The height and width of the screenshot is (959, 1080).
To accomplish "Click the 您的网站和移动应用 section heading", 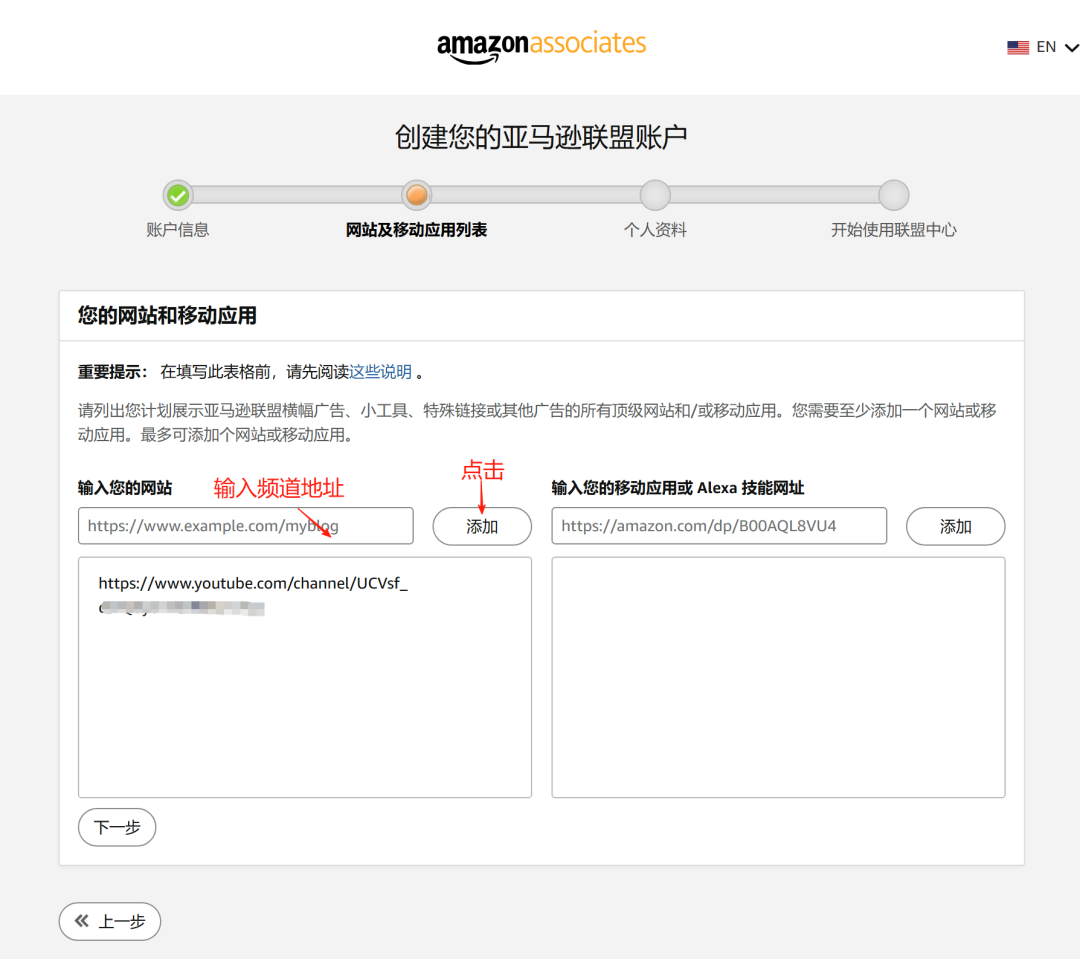I will click(x=167, y=316).
